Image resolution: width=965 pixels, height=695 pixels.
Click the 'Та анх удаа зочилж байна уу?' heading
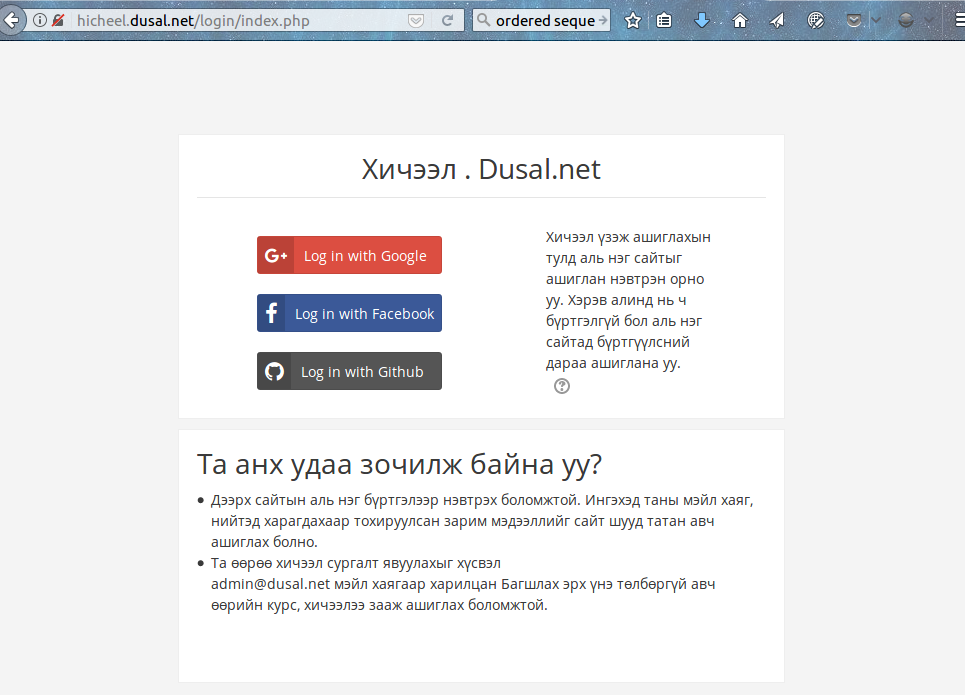(399, 465)
